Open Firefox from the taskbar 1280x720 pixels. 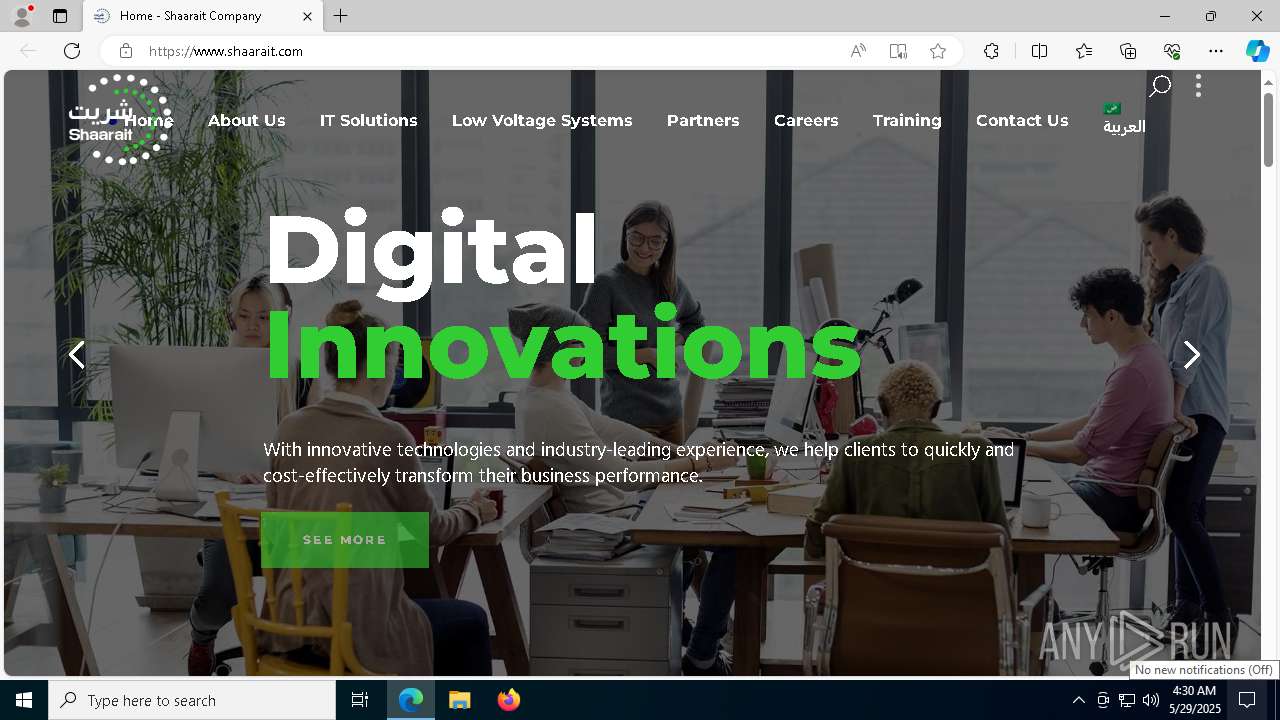509,700
